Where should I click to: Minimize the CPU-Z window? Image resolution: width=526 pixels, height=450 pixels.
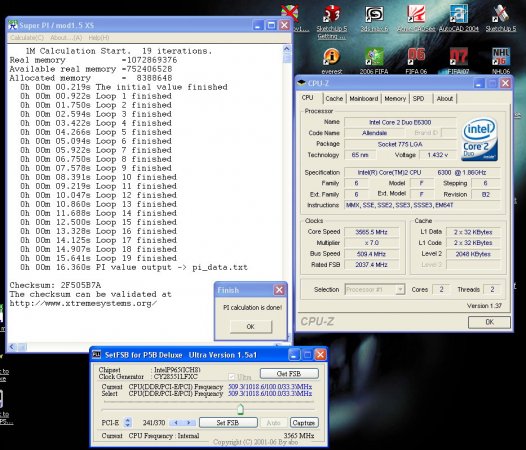click(479, 83)
